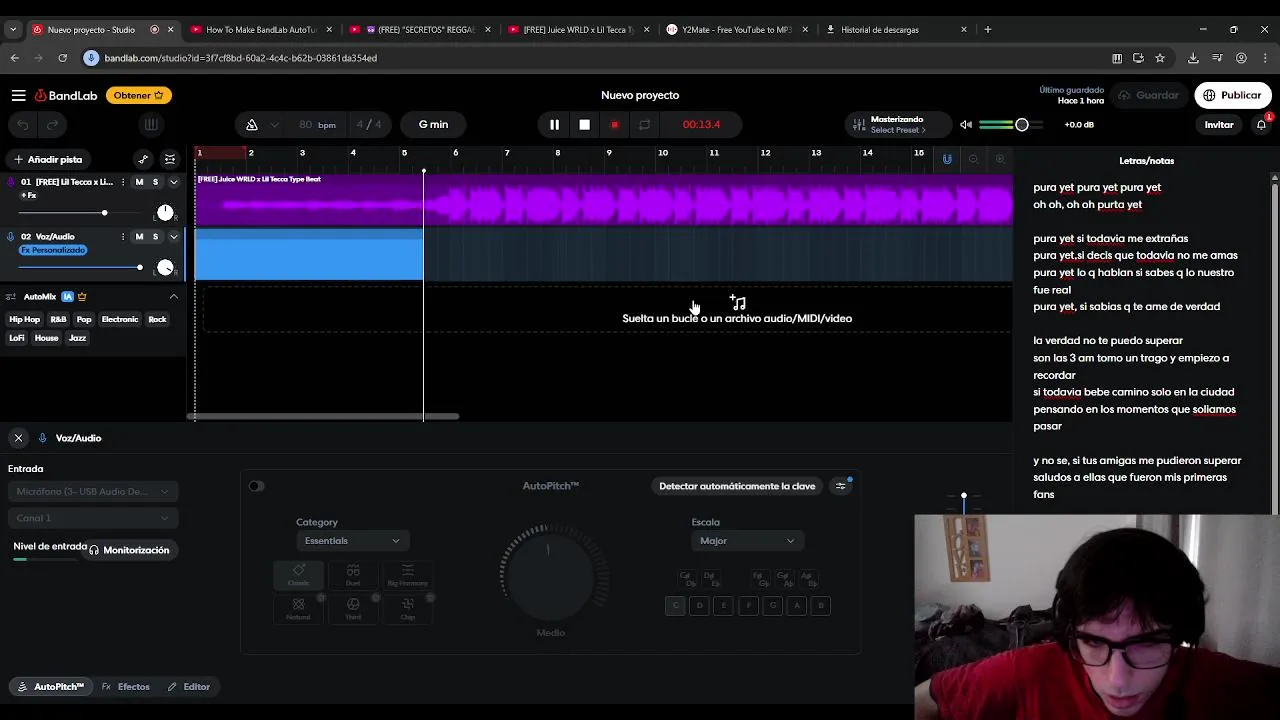Expand track 01 chevron
The height and width of the screenshot is (720, 1280).
coord(173,182)
